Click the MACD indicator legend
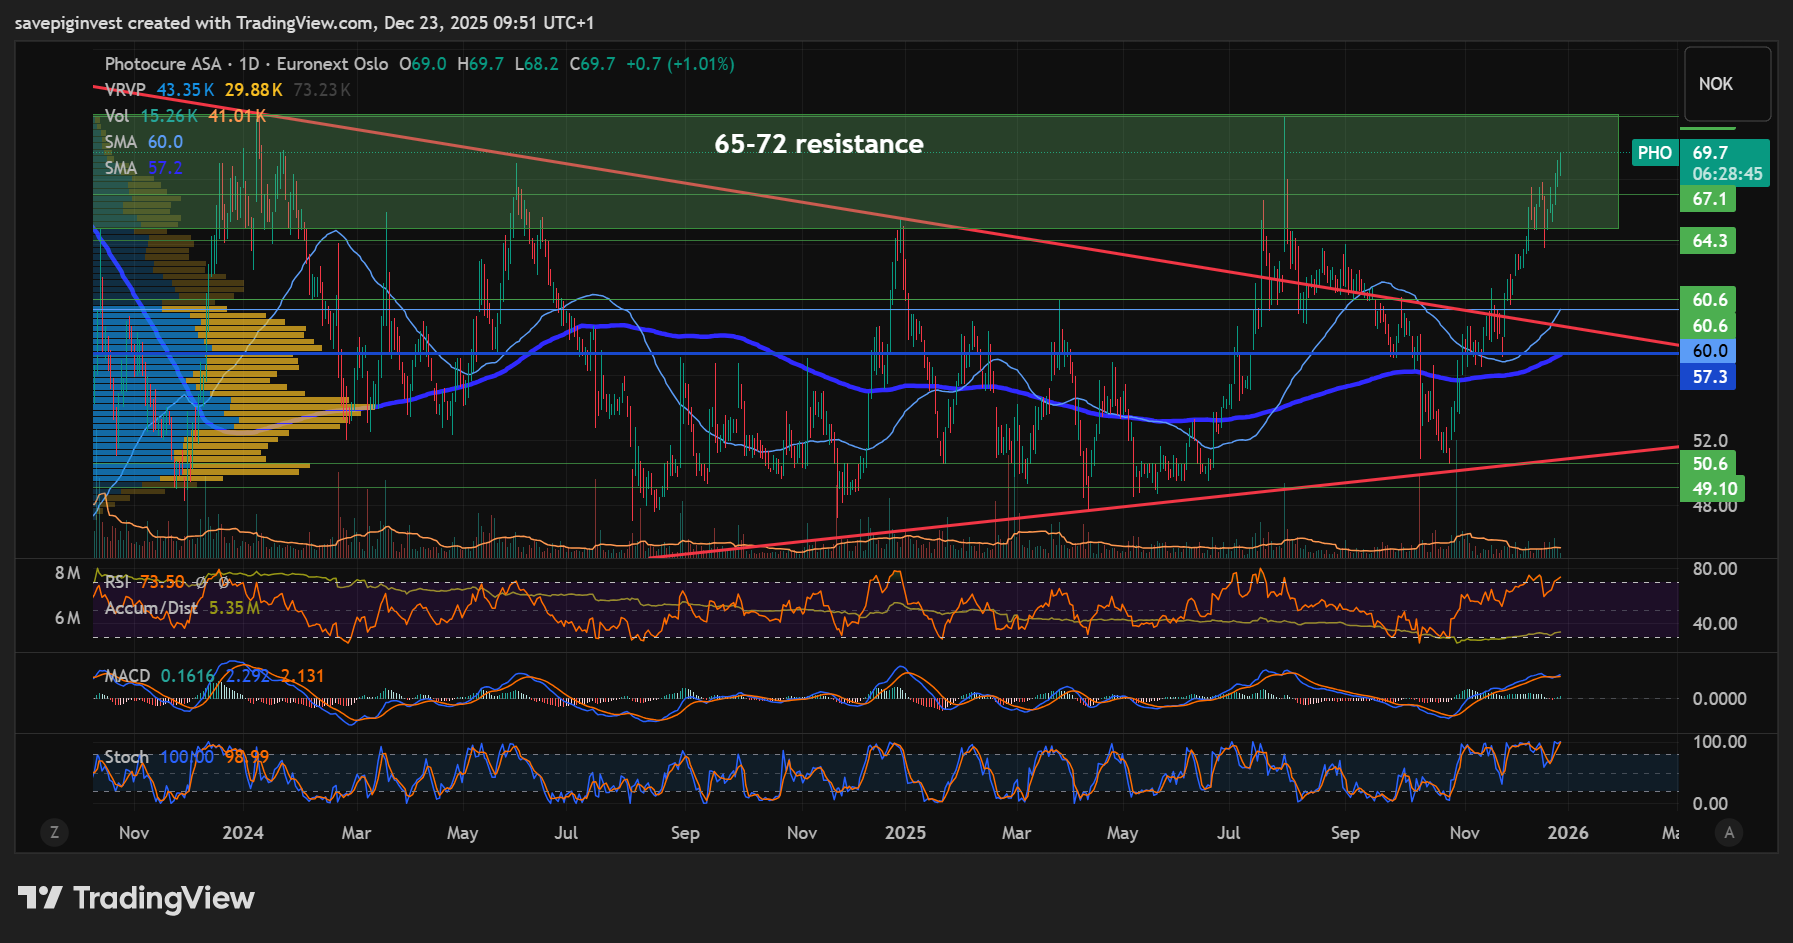1793x943 pixels. click(x=127, y=676)
